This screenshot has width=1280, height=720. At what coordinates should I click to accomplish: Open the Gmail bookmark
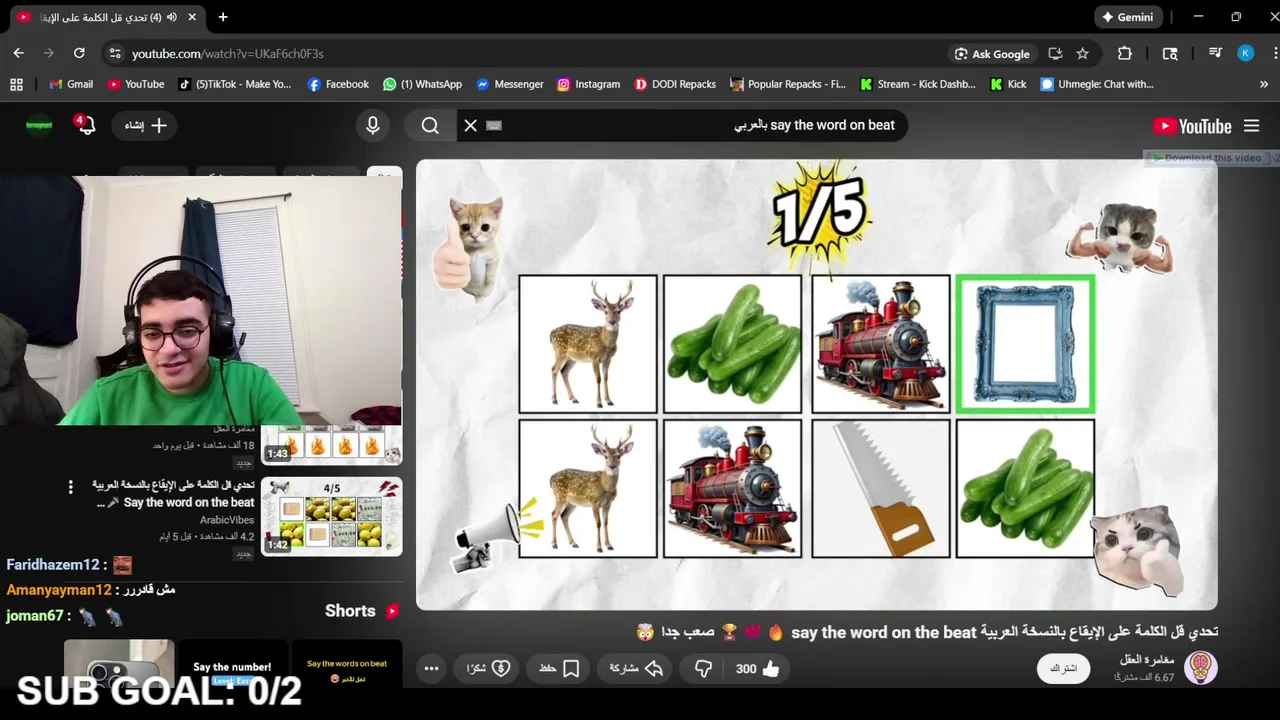click(70, 84)
